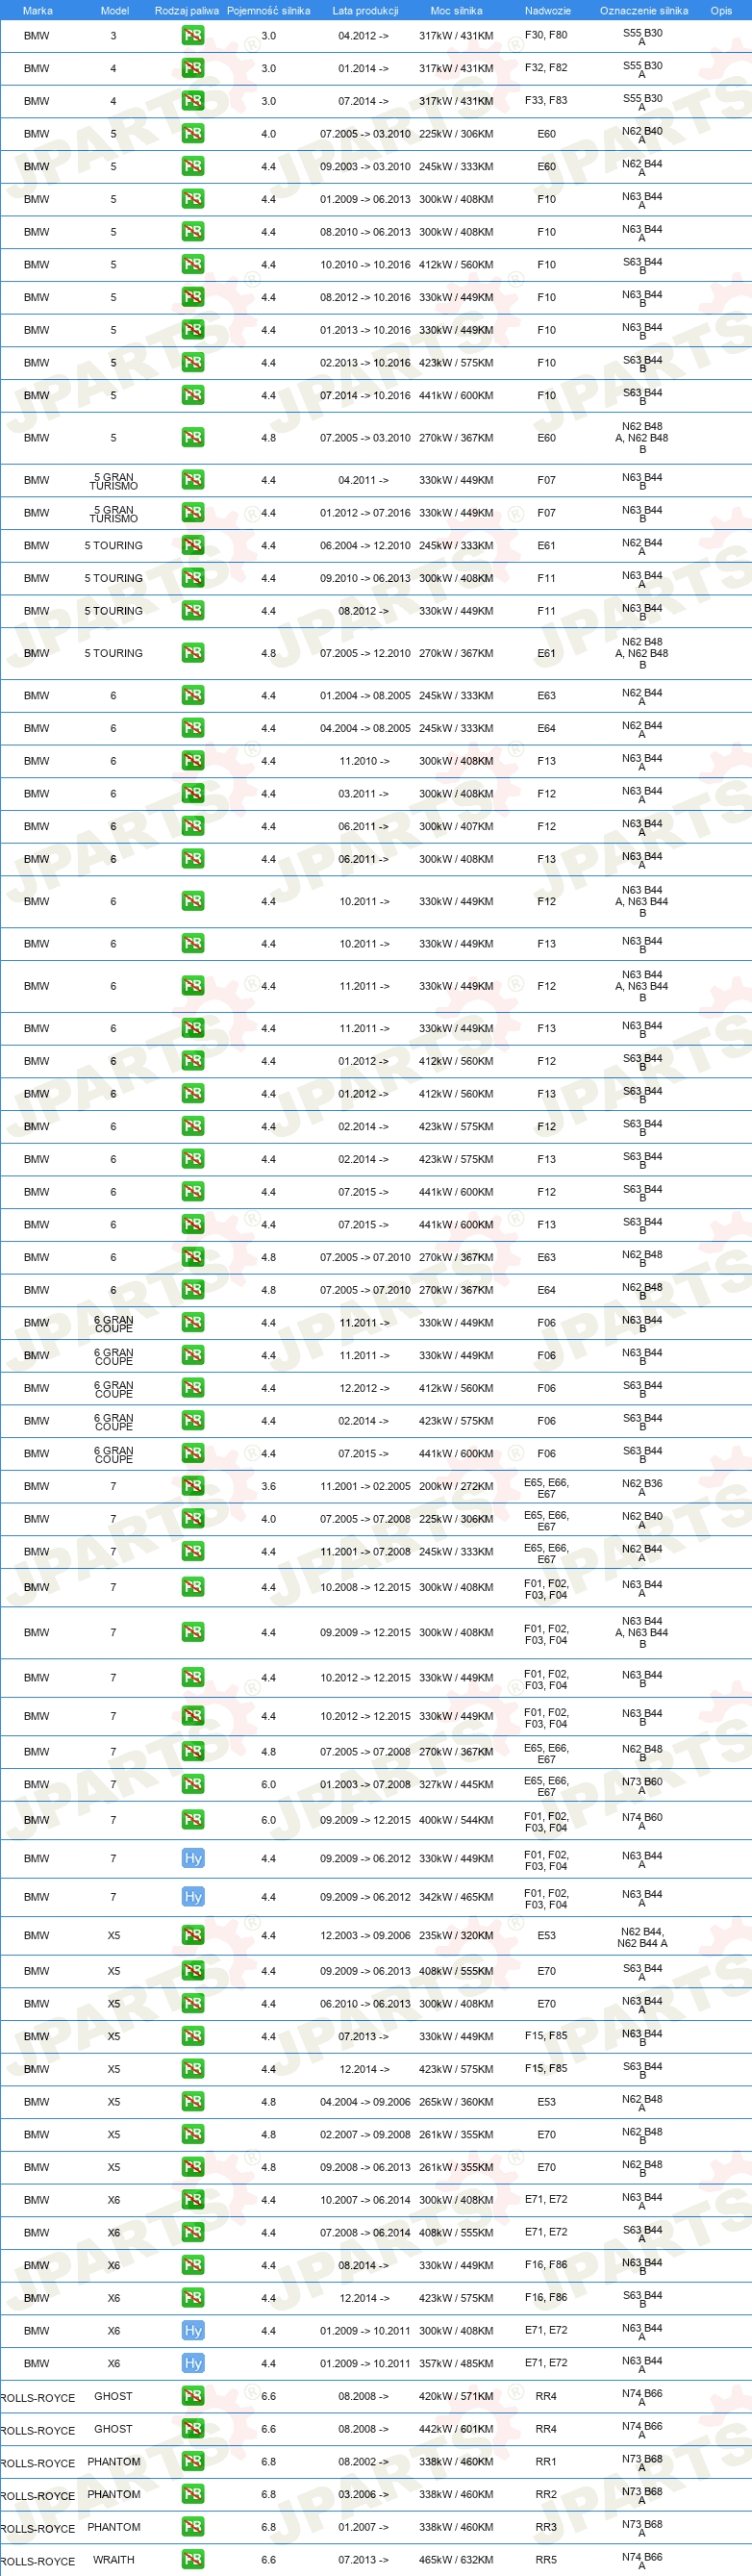Click fuel icon in X5 E53 235kW row
Screen dimensions: 752x2576
click(193, 1936)
